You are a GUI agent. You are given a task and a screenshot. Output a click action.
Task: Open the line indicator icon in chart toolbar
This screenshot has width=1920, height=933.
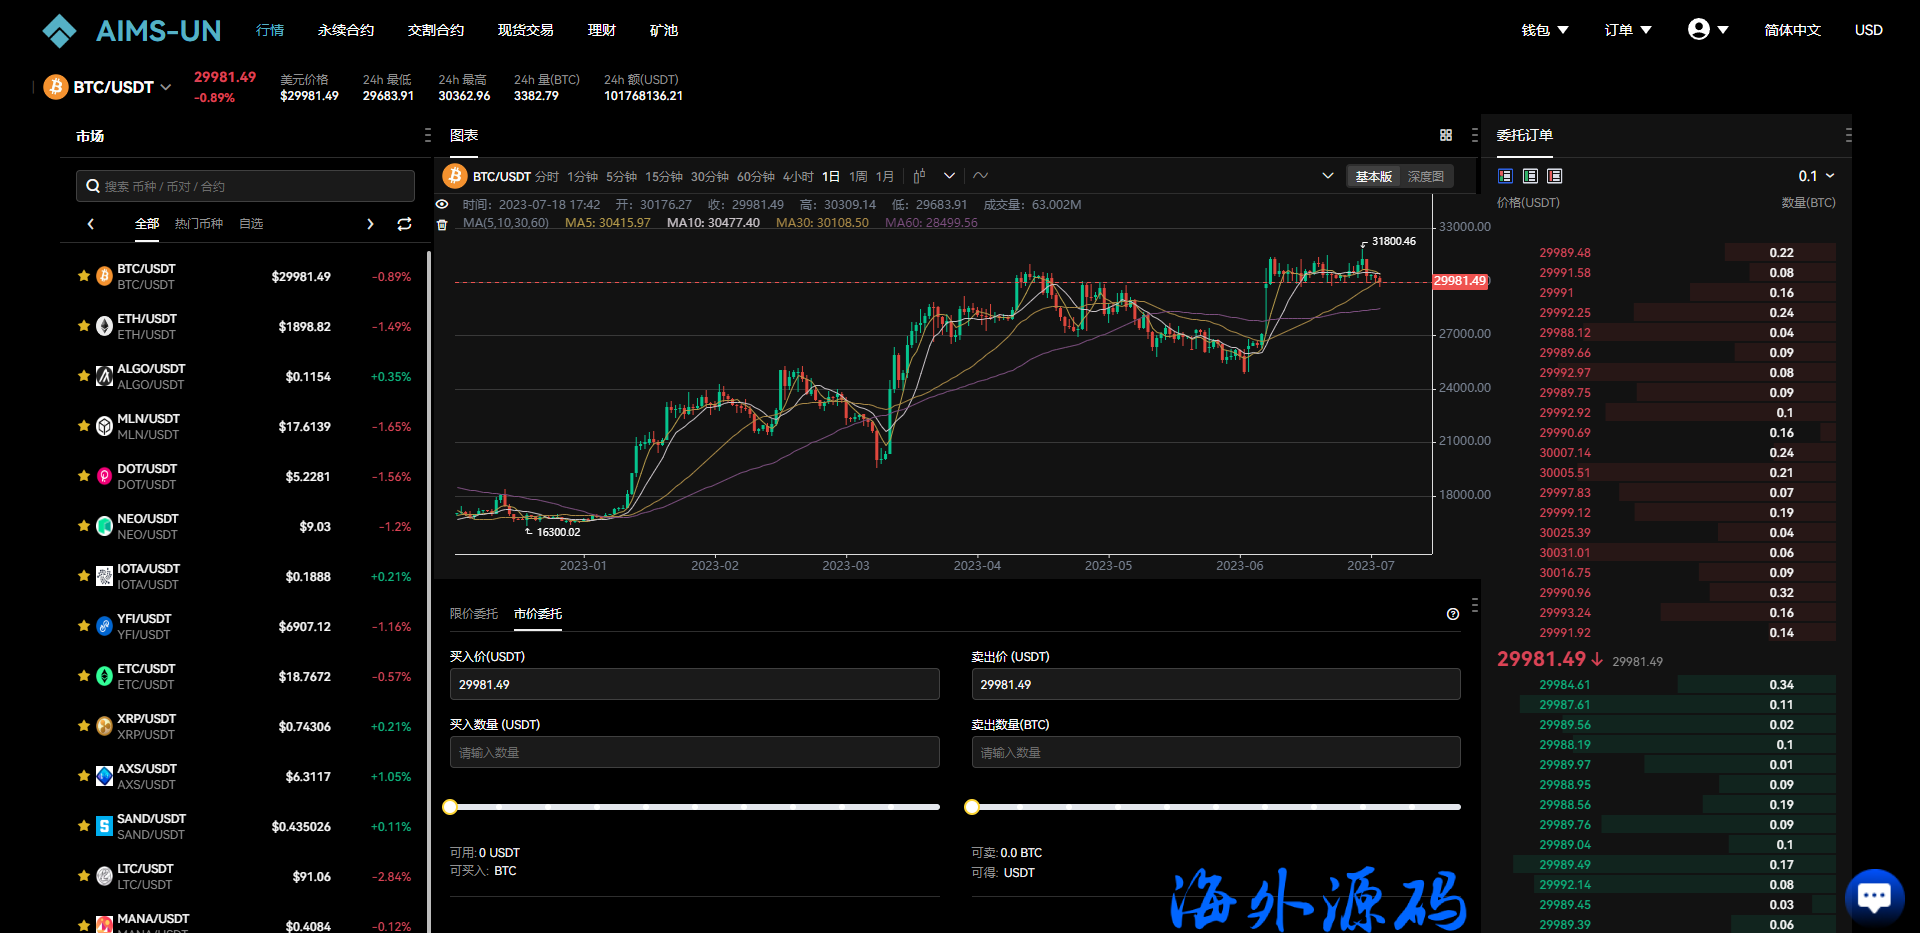coord(981,176)
